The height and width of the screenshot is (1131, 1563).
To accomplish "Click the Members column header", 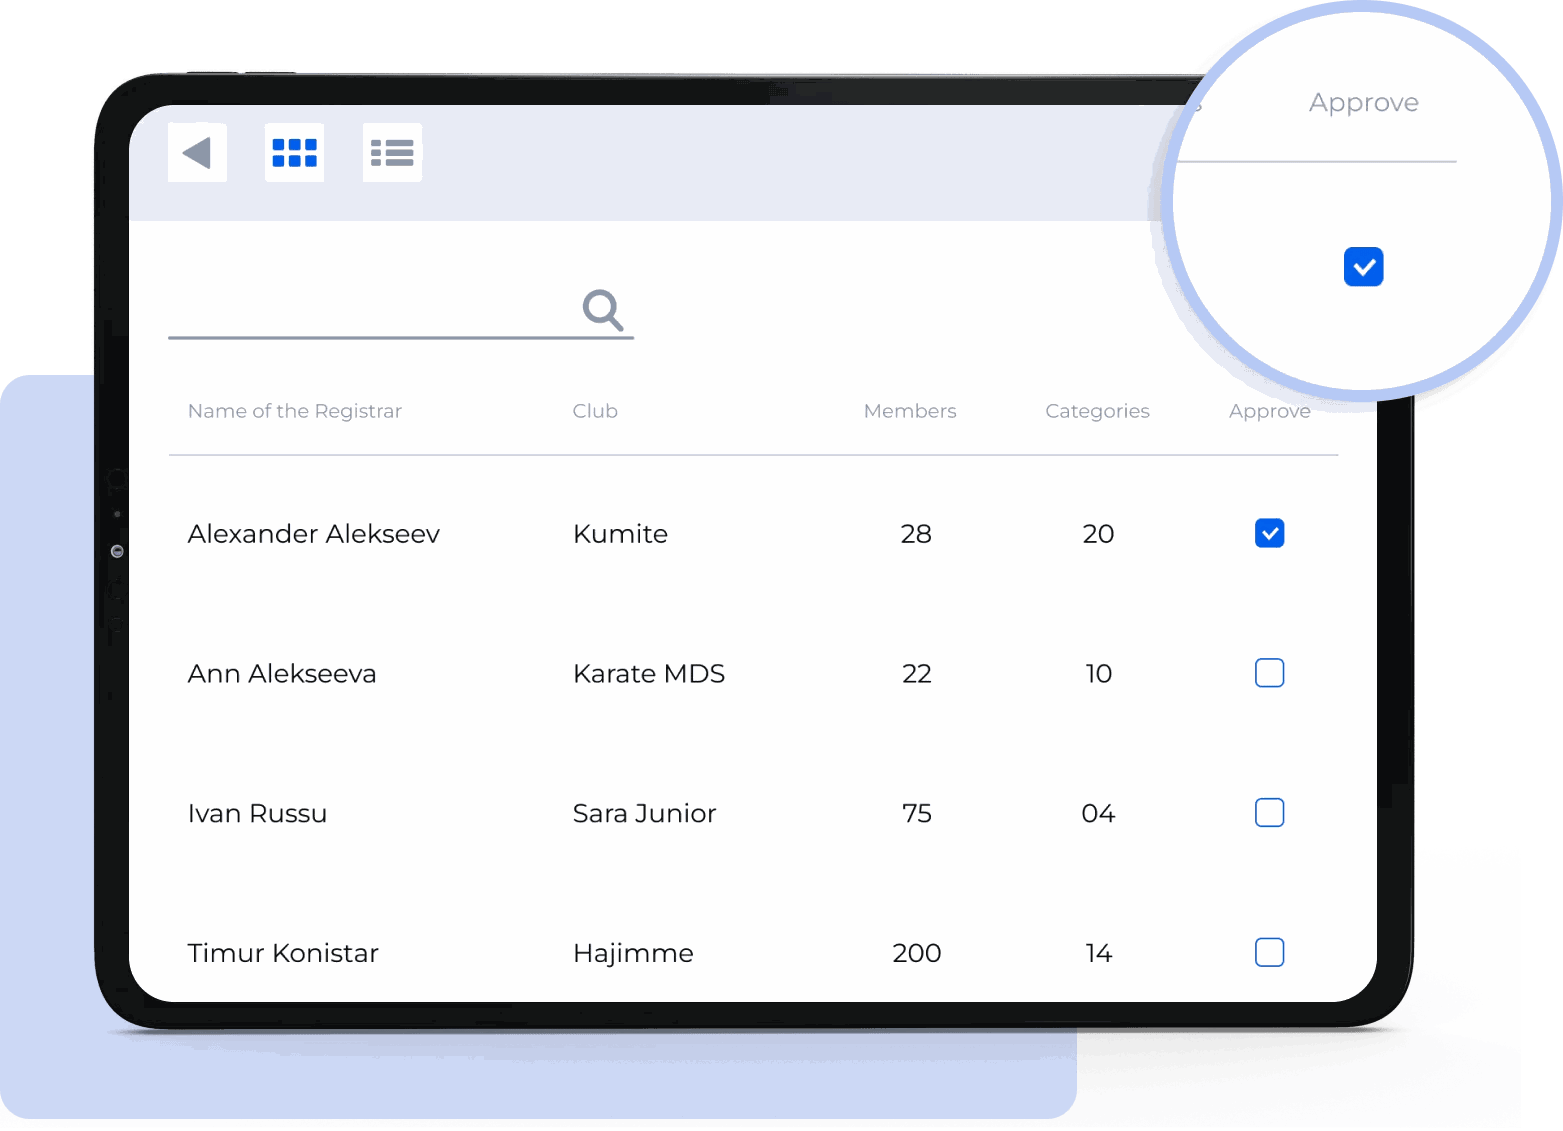I will 910,411.
